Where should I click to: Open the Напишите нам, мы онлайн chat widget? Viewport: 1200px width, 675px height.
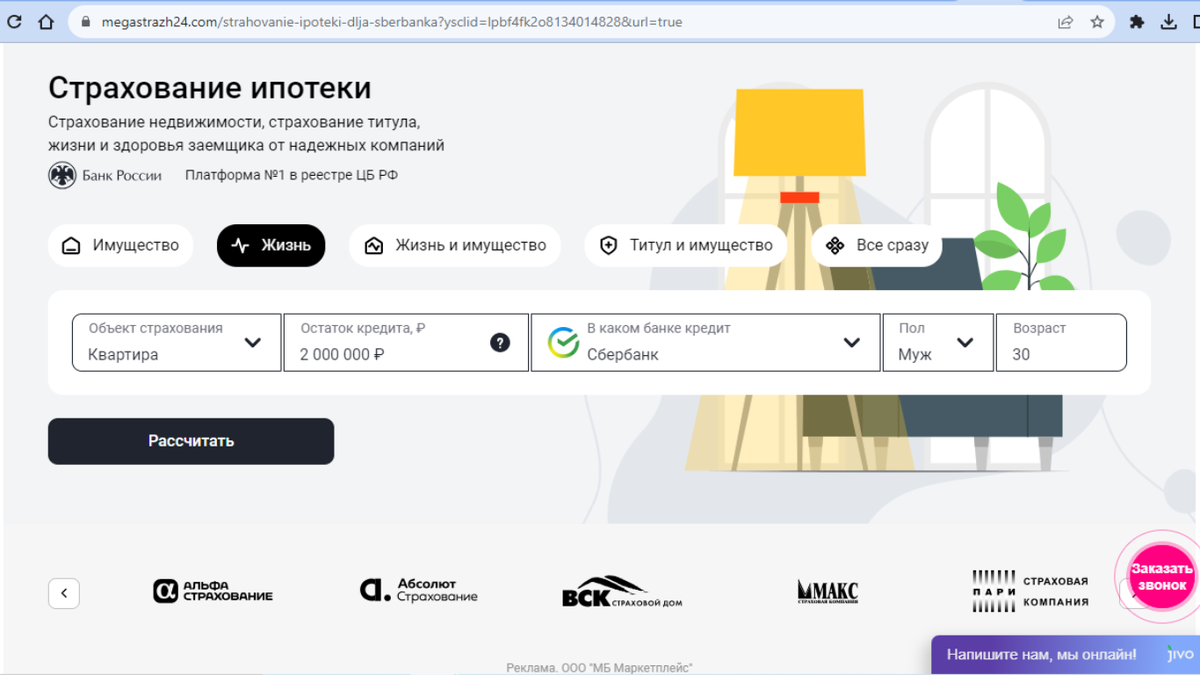pyautogui.click(x=1065, y=655)
